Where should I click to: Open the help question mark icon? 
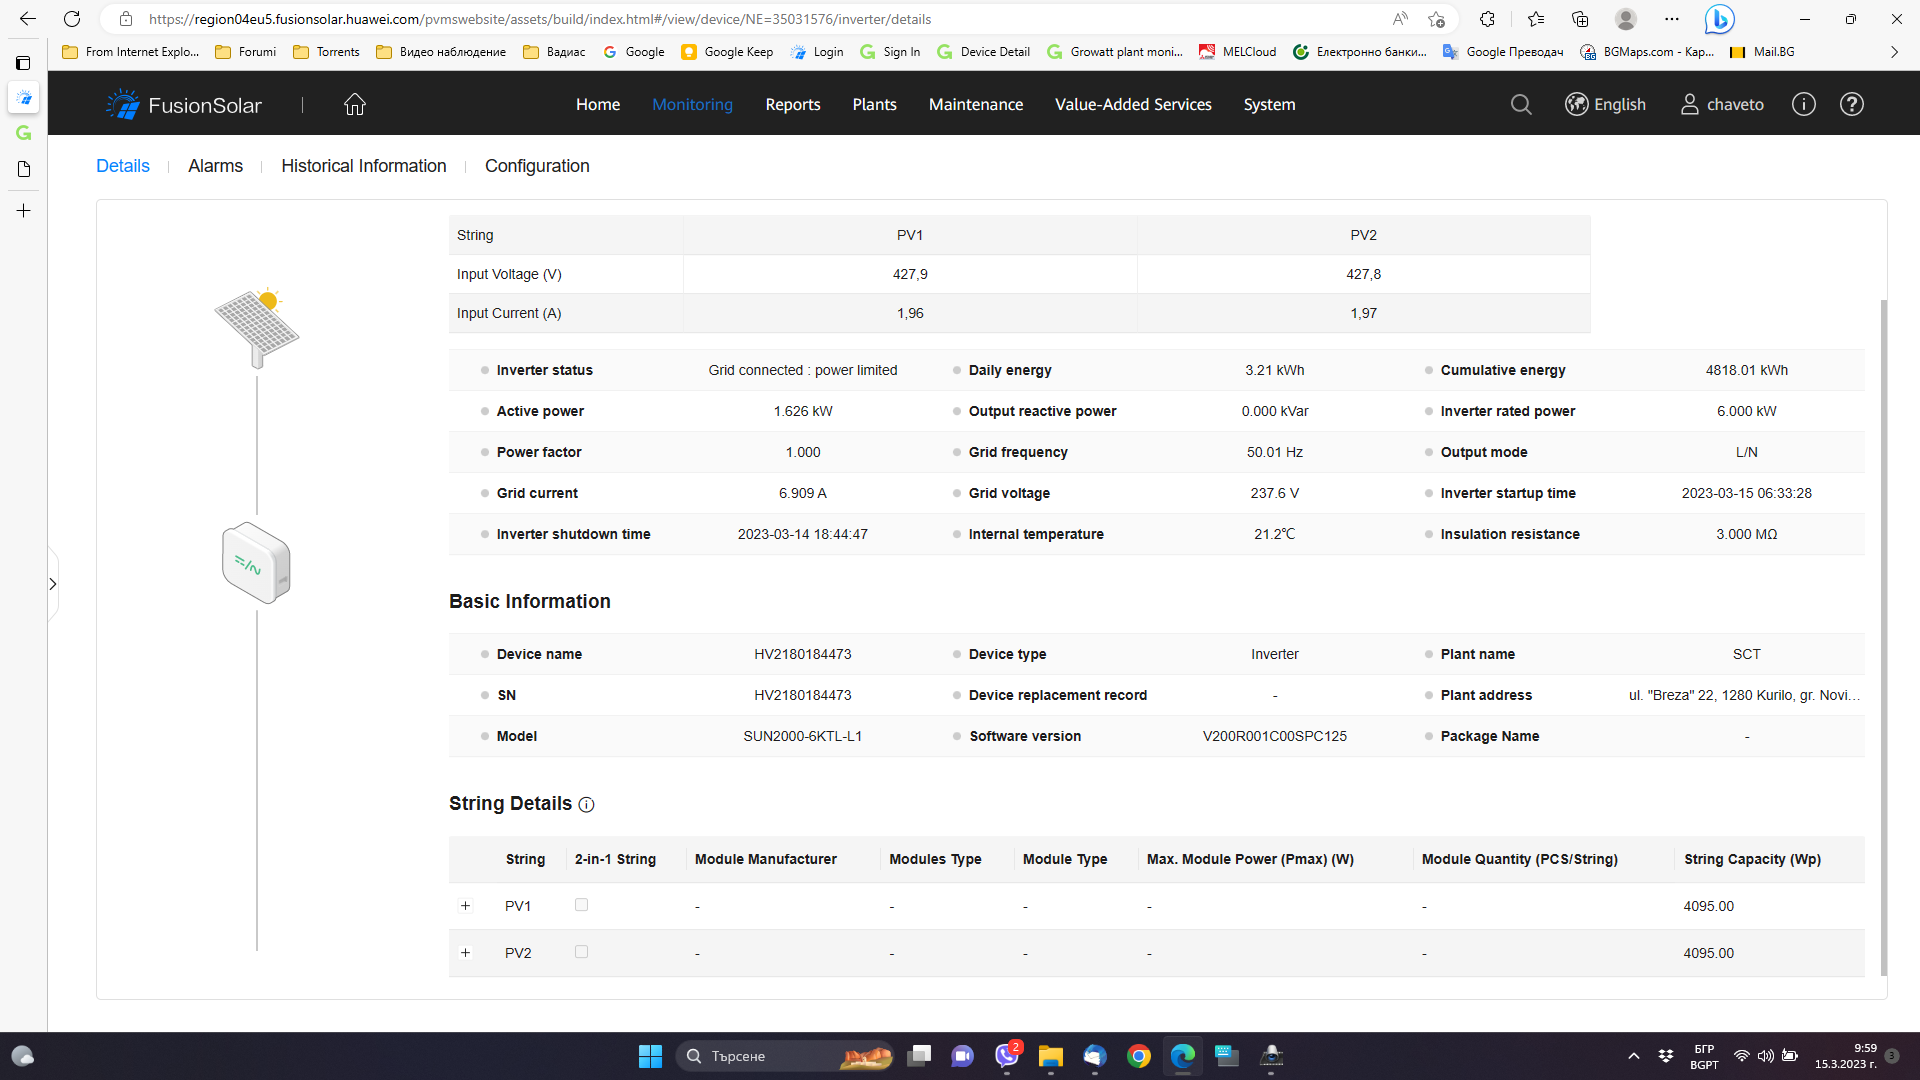click(x=1851, y=104)
